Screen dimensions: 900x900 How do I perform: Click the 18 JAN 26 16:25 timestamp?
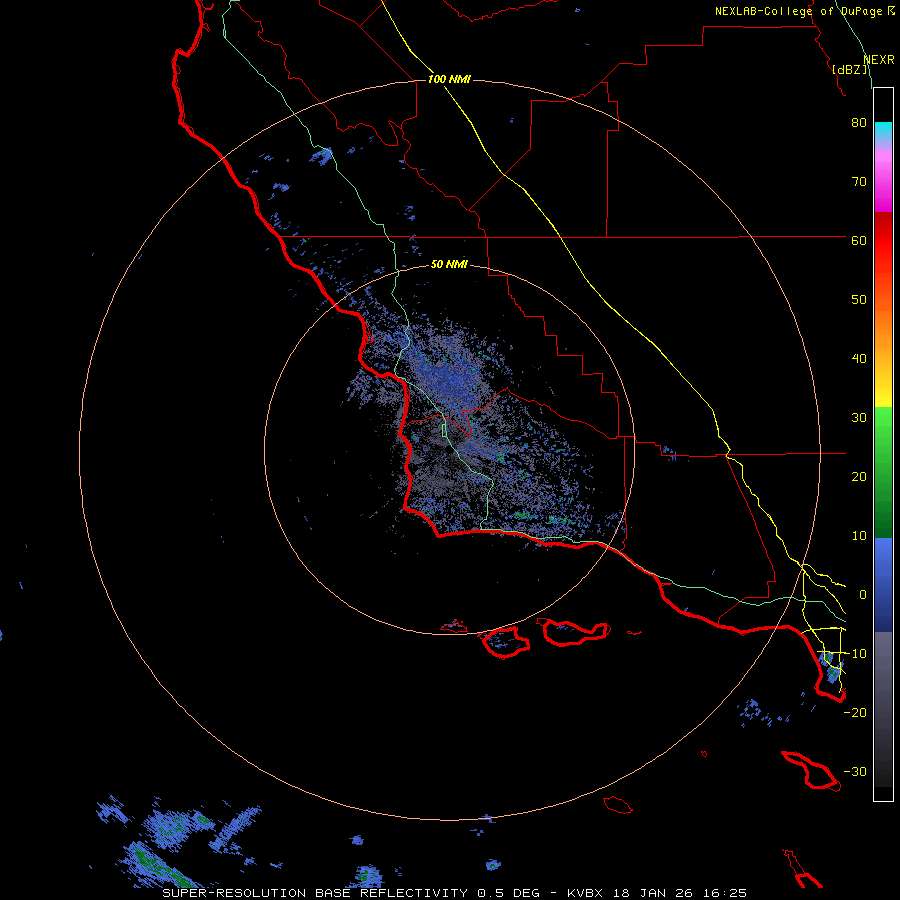(680, 893)
